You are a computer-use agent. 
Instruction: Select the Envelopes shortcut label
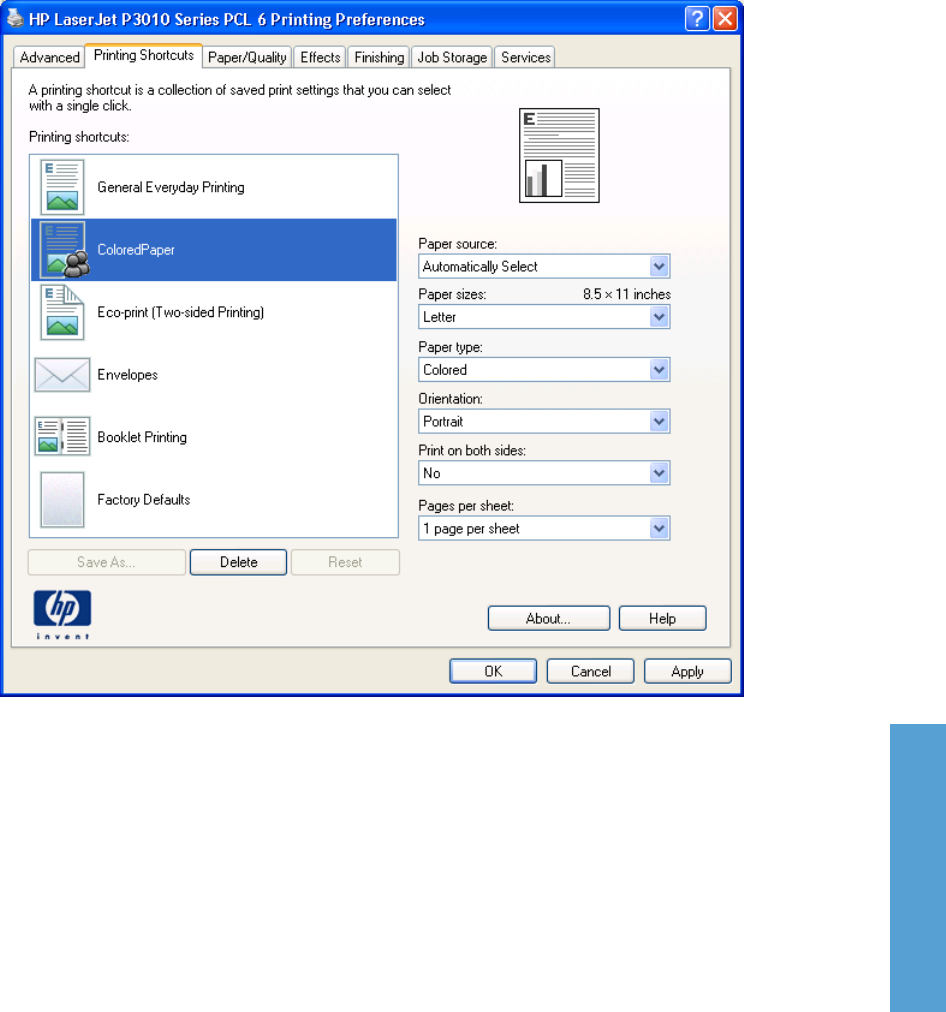tap(128, 375)
